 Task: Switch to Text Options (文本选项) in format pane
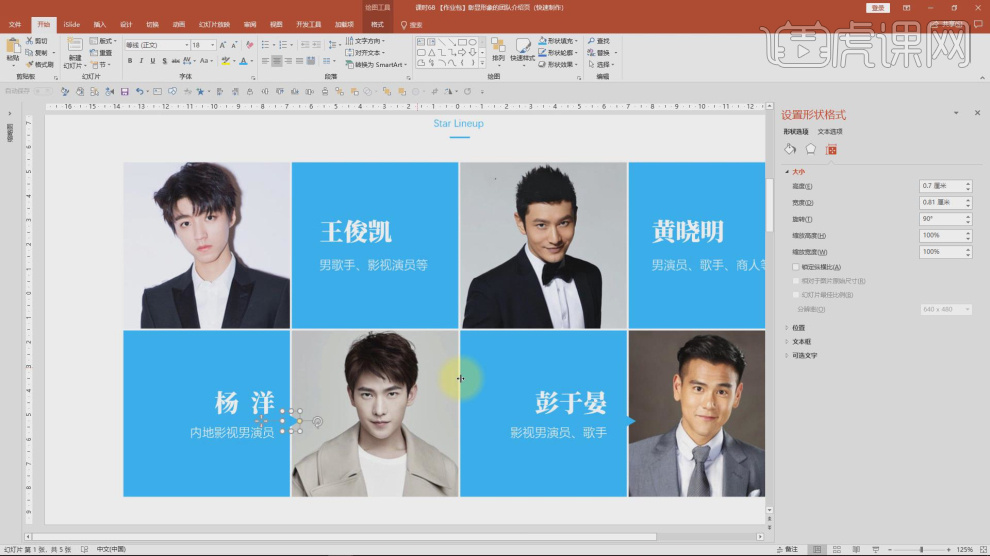pyautogui.click(x=830, y=131)
